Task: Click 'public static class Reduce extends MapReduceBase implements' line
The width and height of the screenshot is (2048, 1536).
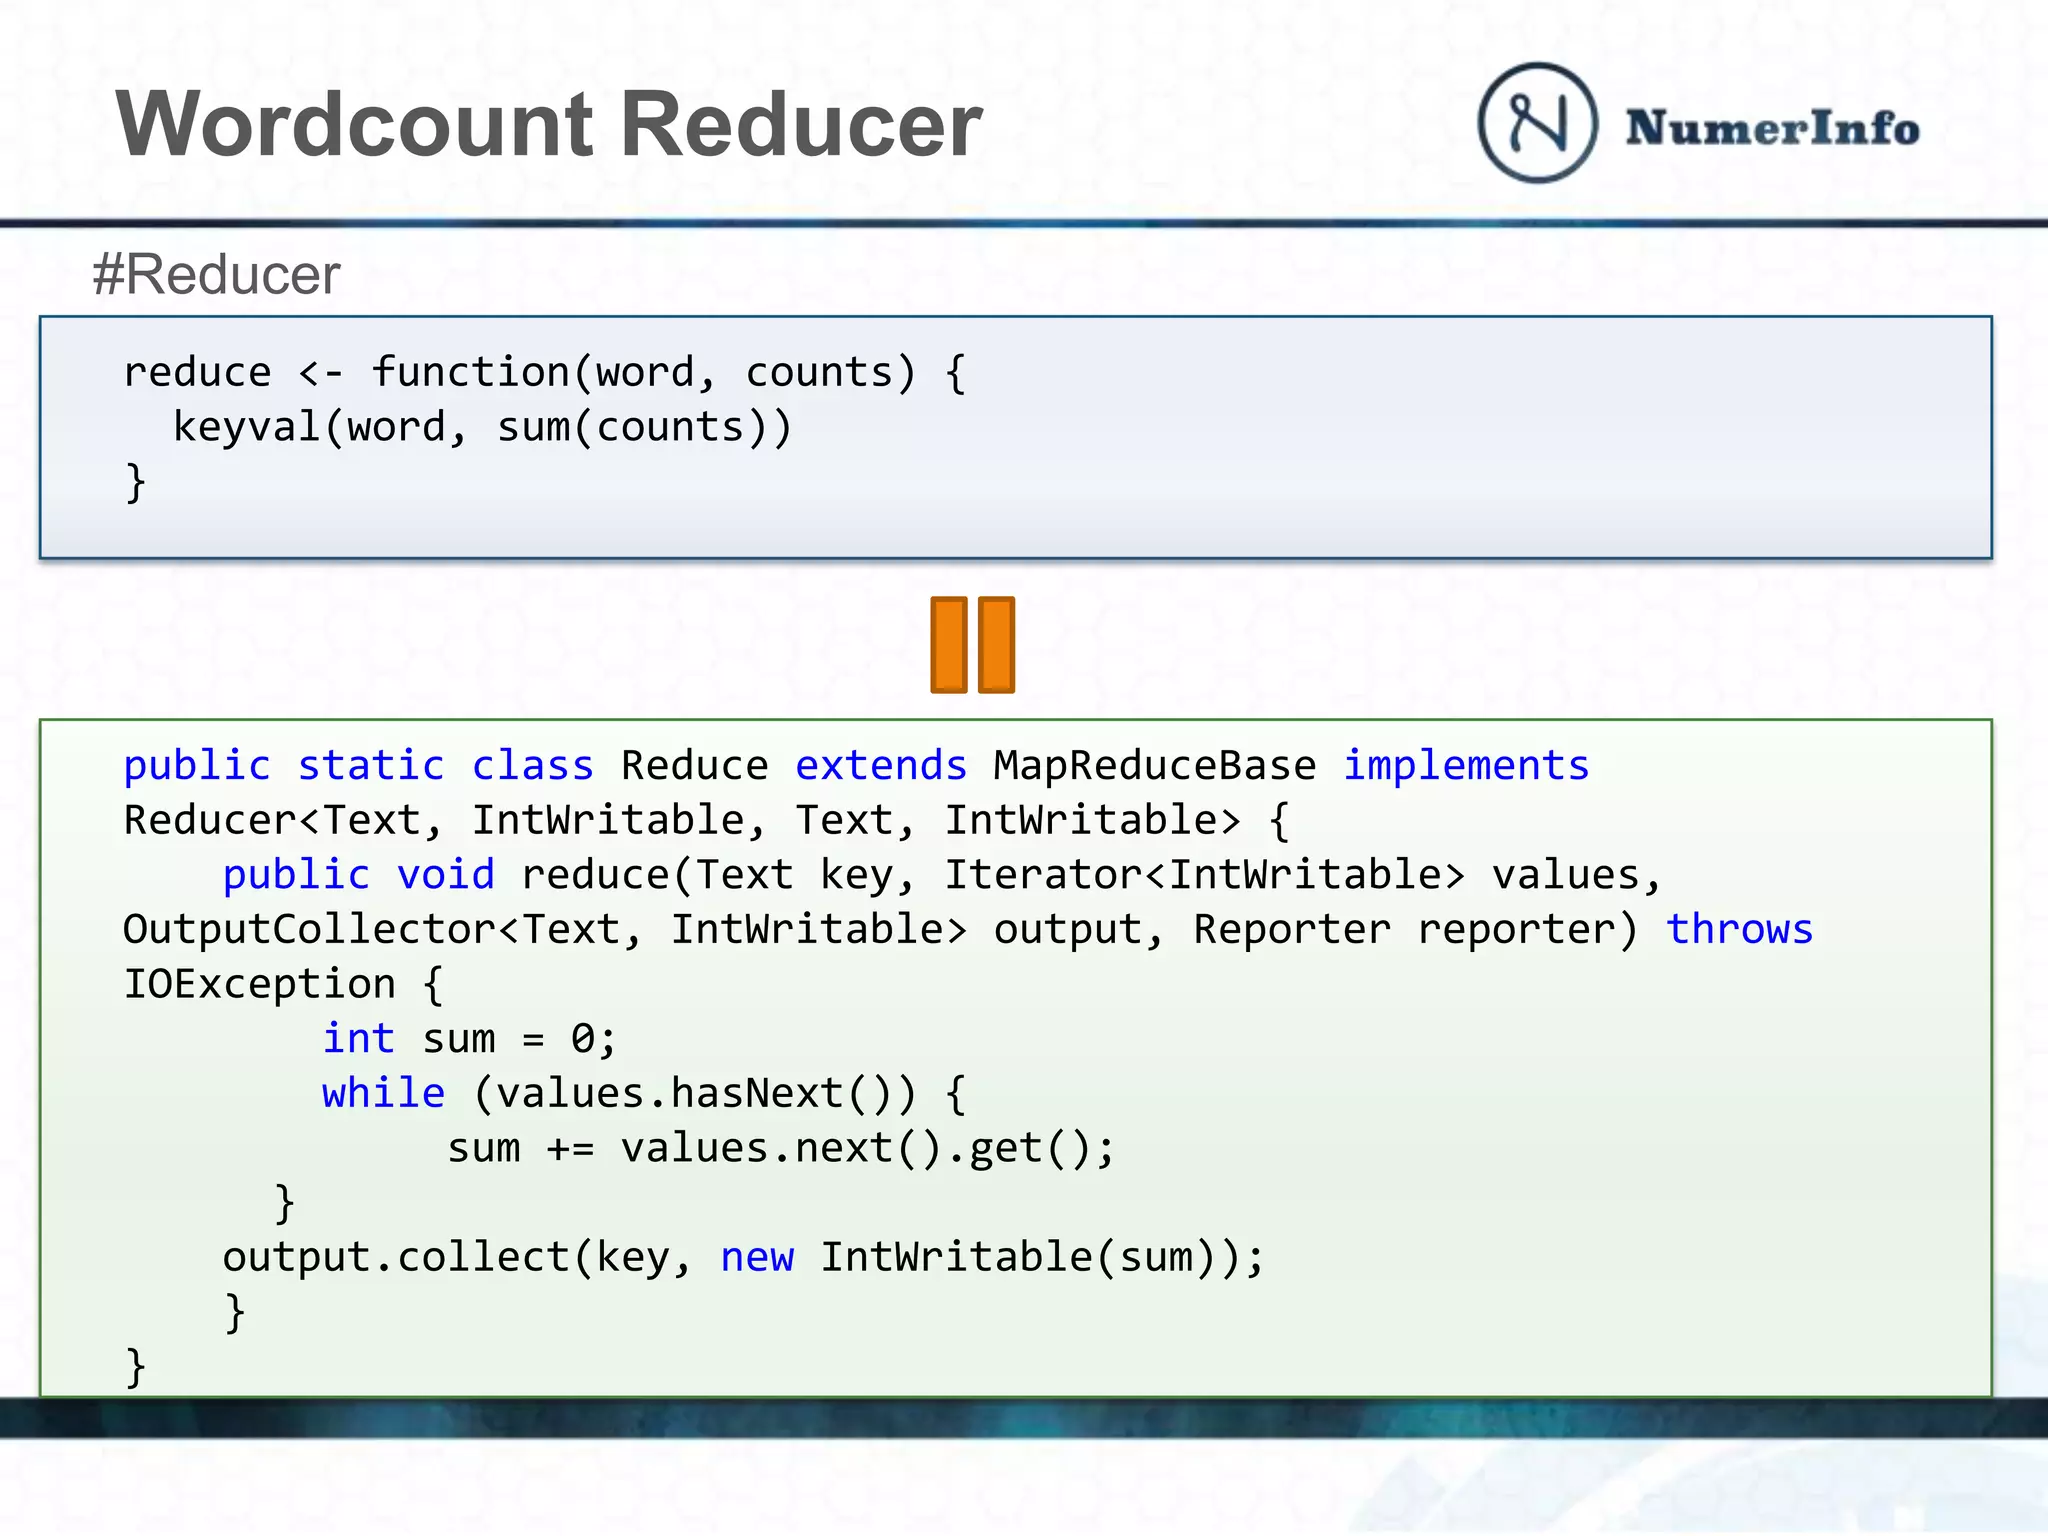Action: click(x=856, y=766)
